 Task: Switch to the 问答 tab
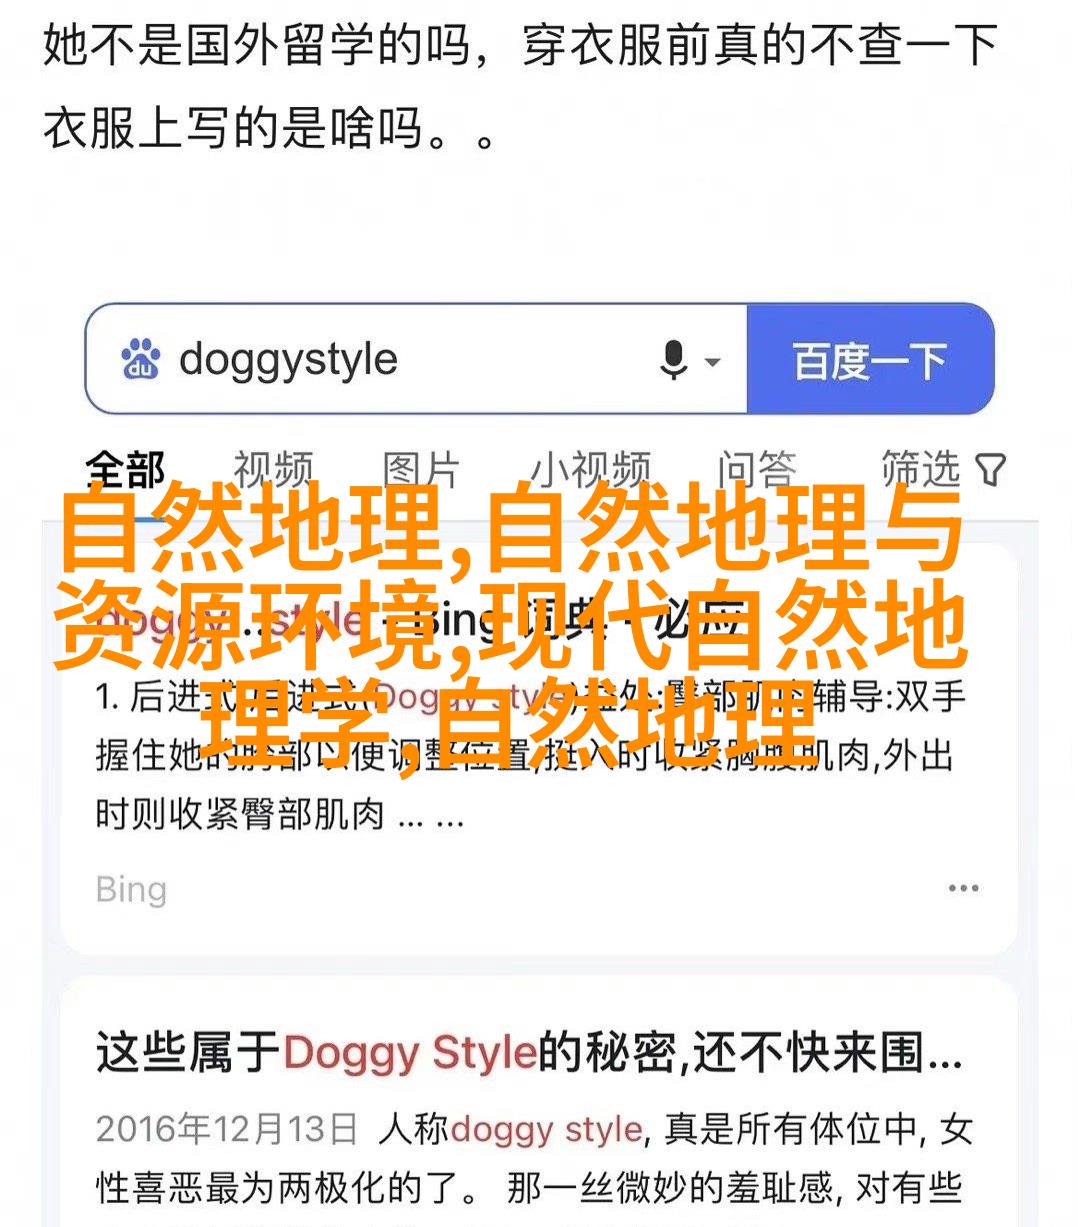point(757,469)
